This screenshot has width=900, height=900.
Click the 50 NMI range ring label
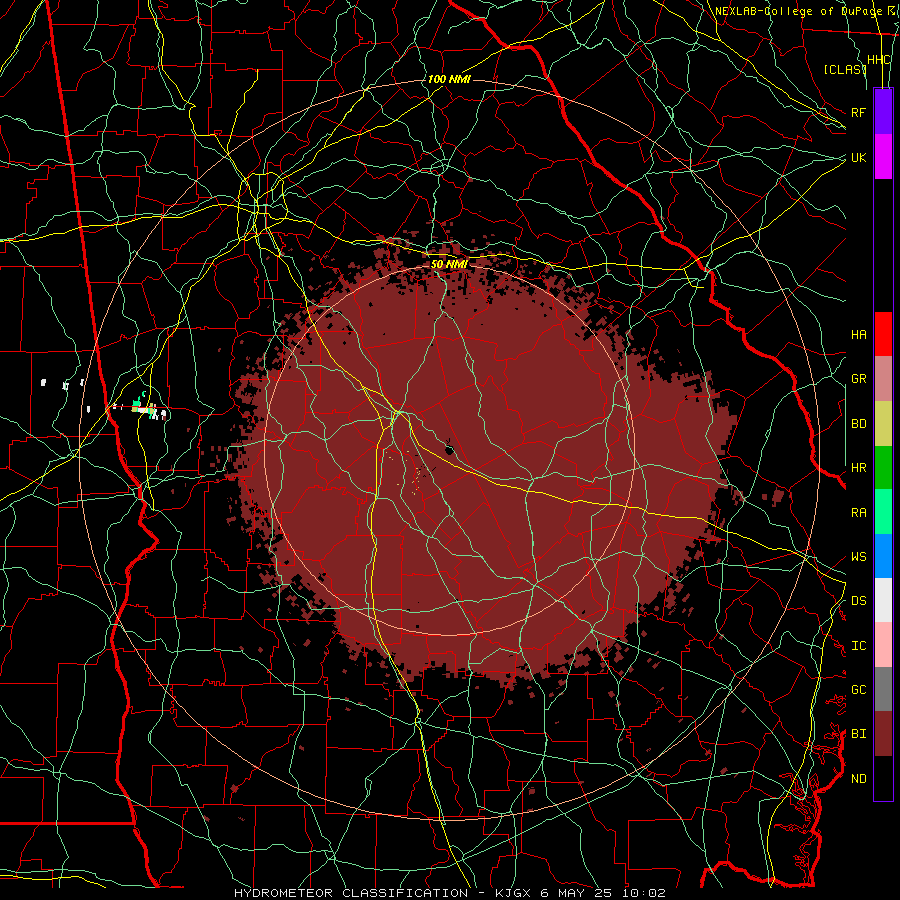pos(449,264)
